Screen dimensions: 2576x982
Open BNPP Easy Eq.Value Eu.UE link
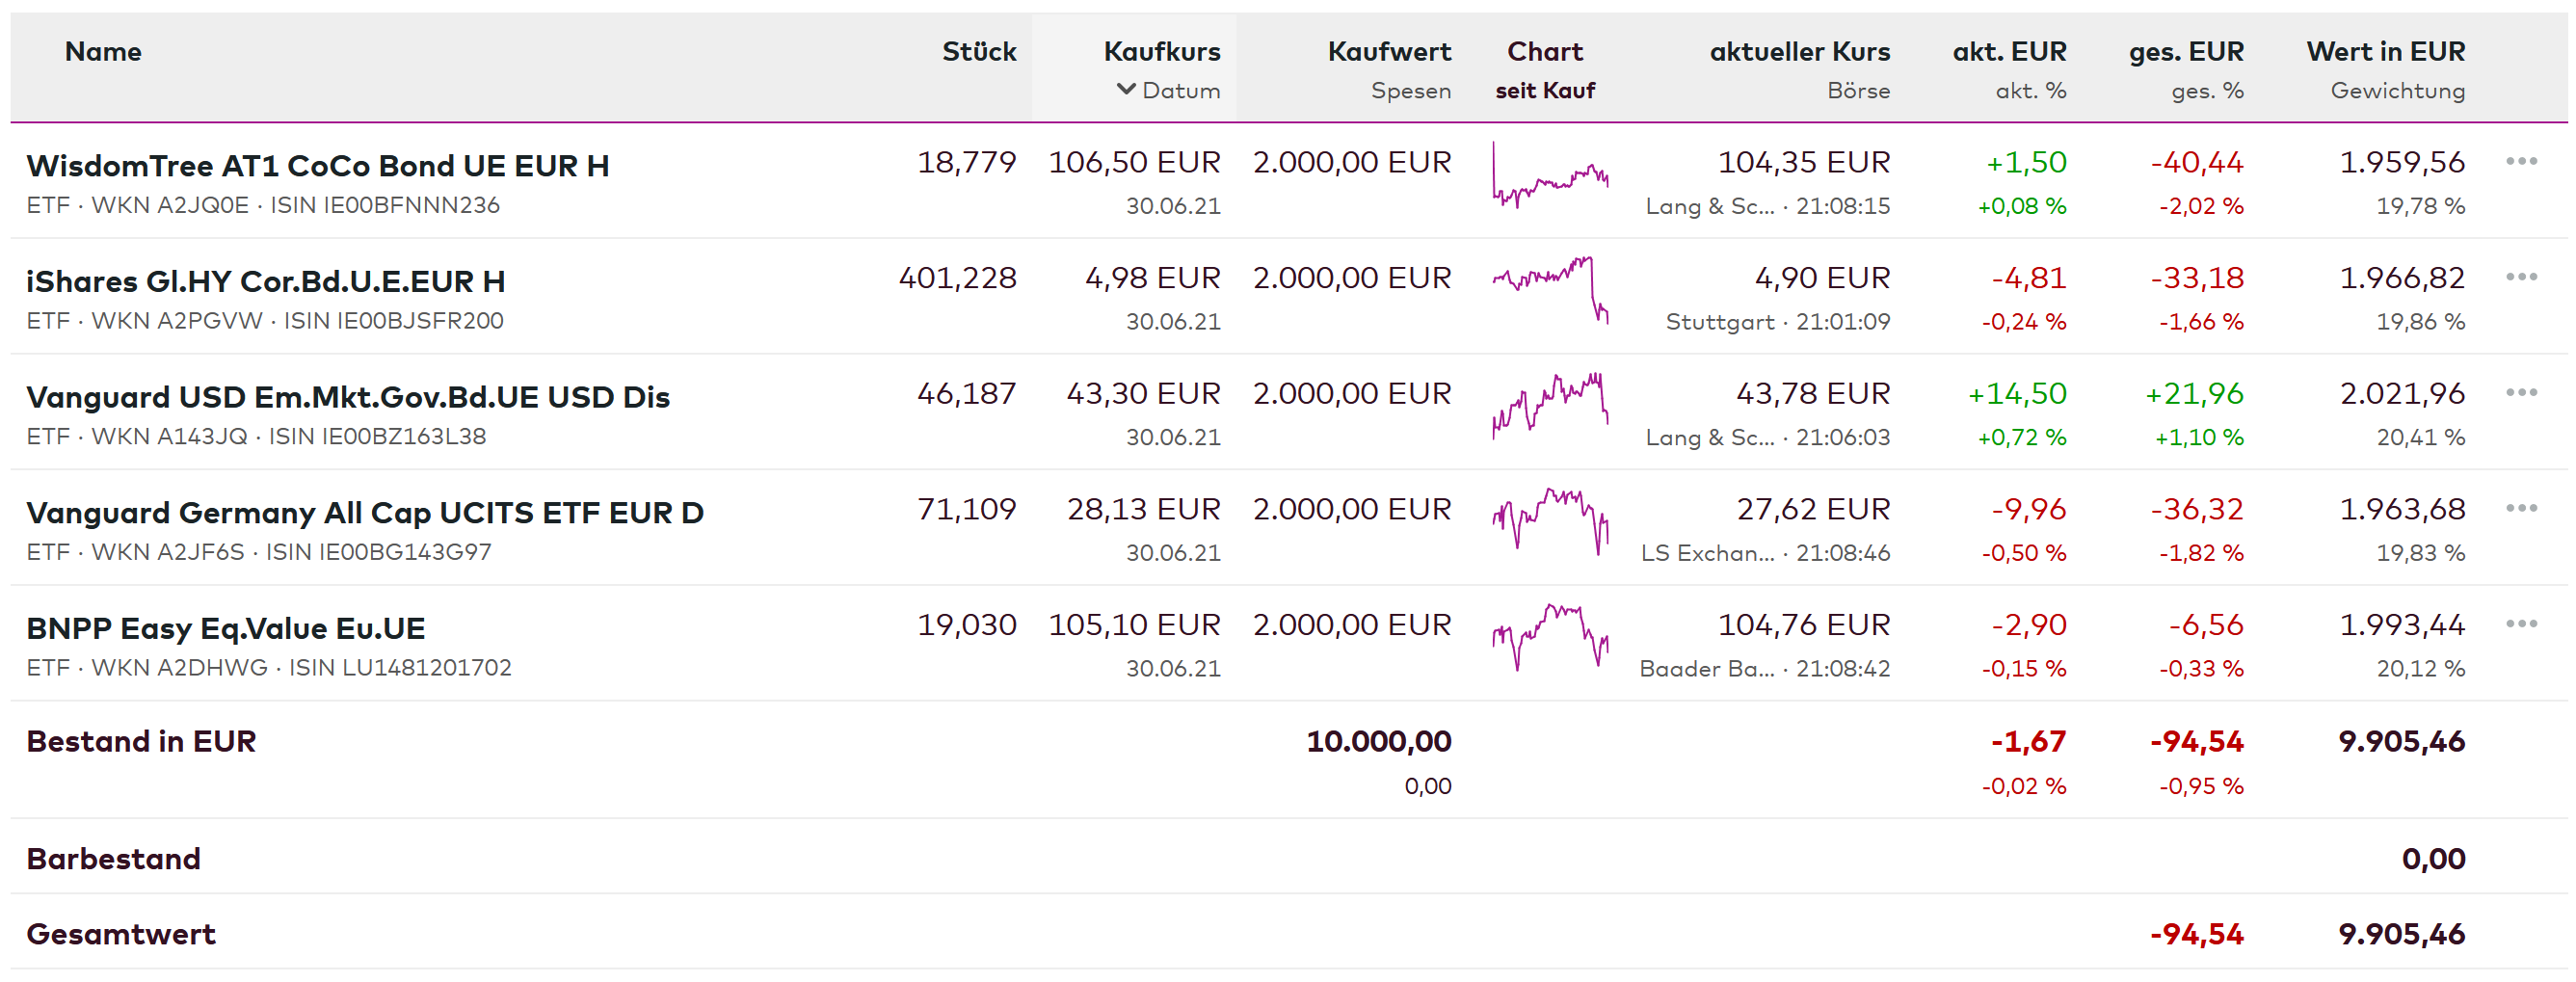coord(226,629)
